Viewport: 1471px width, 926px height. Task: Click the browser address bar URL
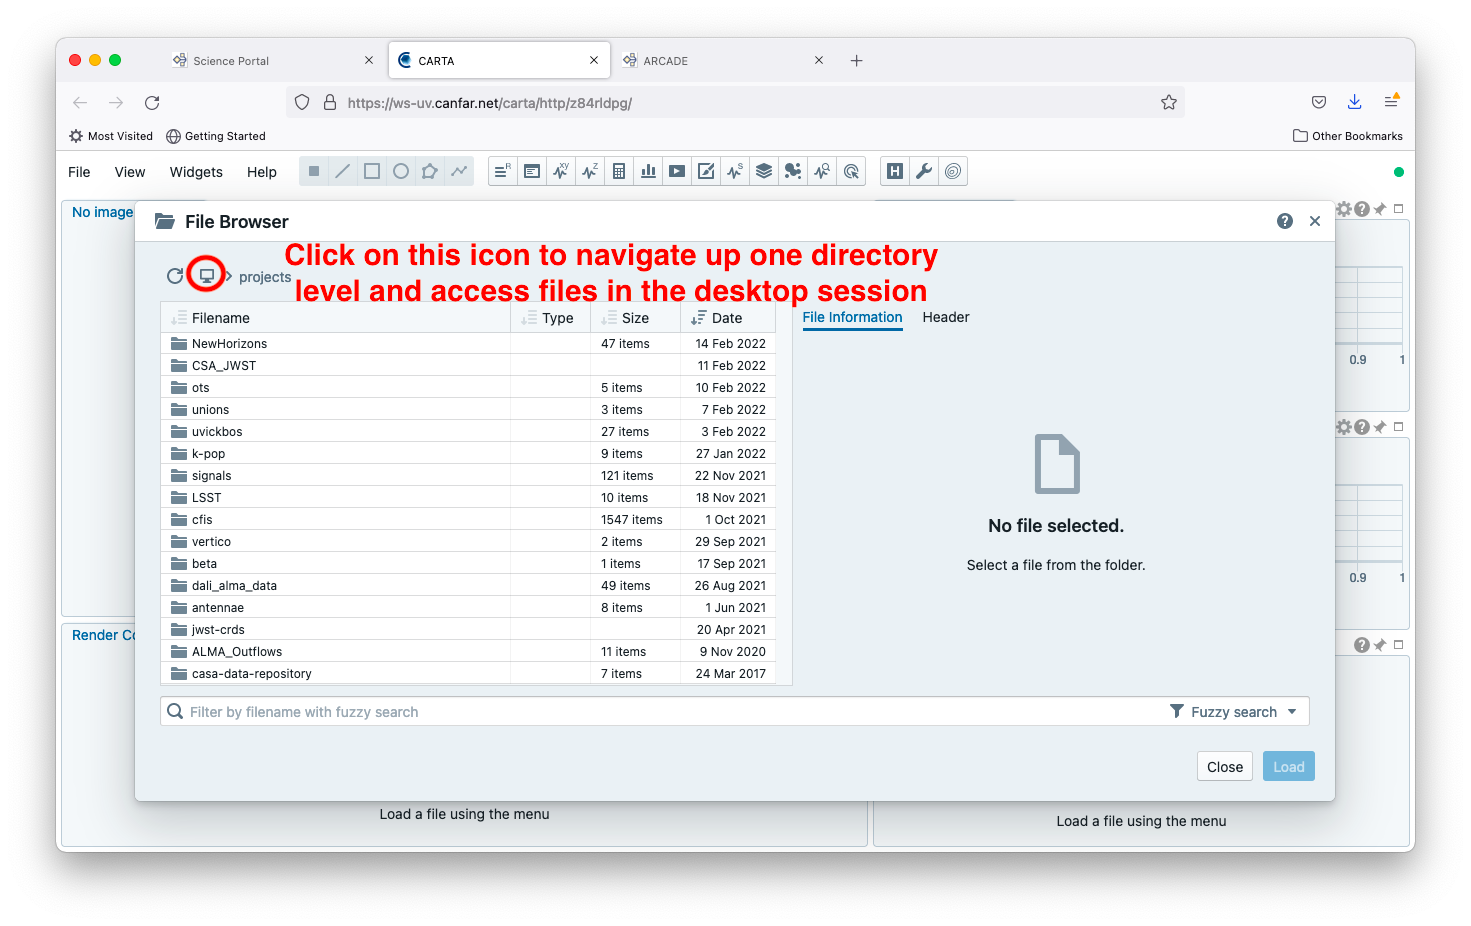[x=490, y=103]
